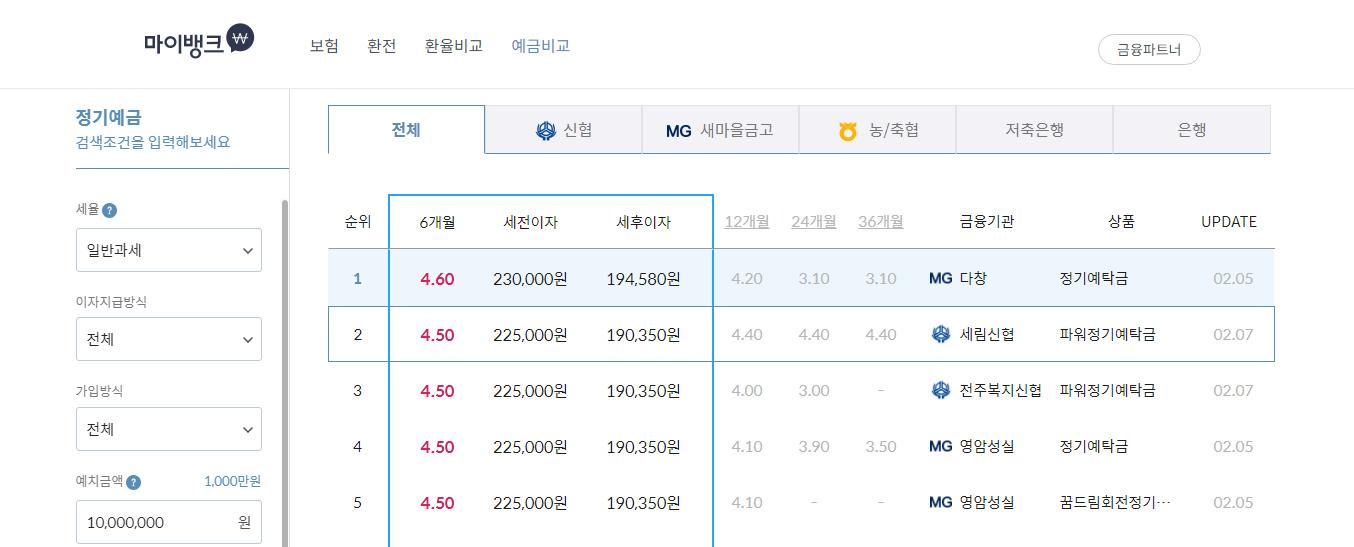Click the 농/축협 medal icon in the tab
This screenshot has width=1354, height=547.
848,131
